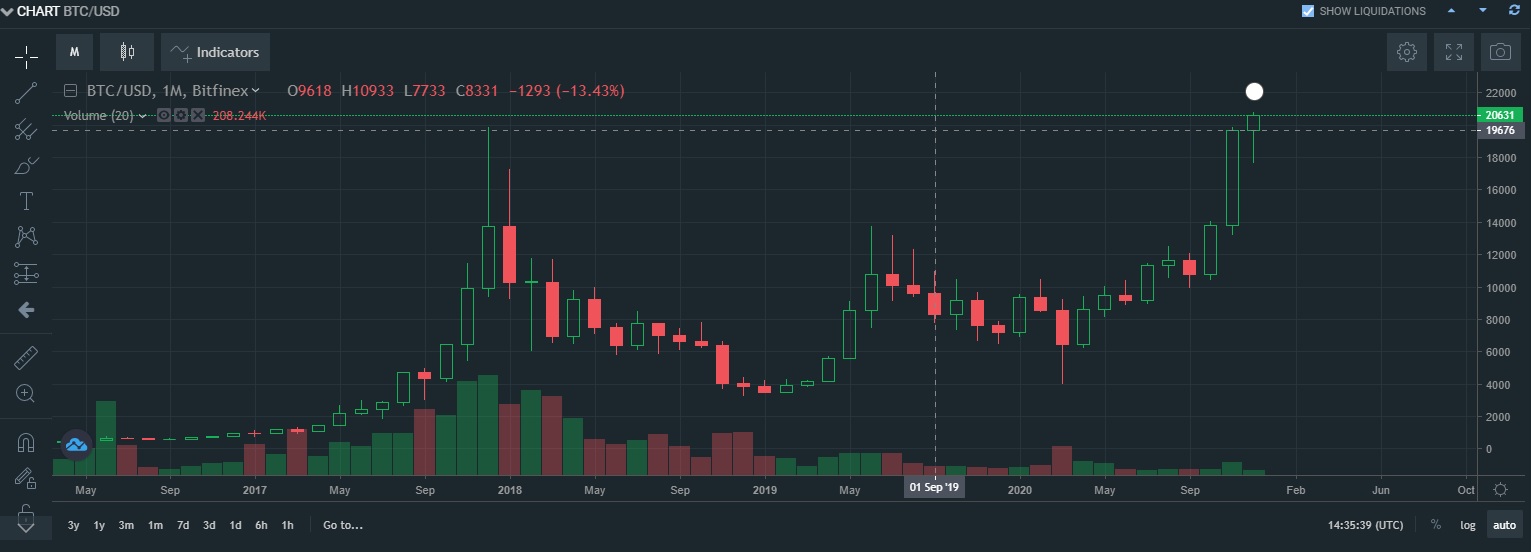Open the candlestick chart style menu
Image resolution: width=1531 pixels, height=552 pixels.
point(127,52)
